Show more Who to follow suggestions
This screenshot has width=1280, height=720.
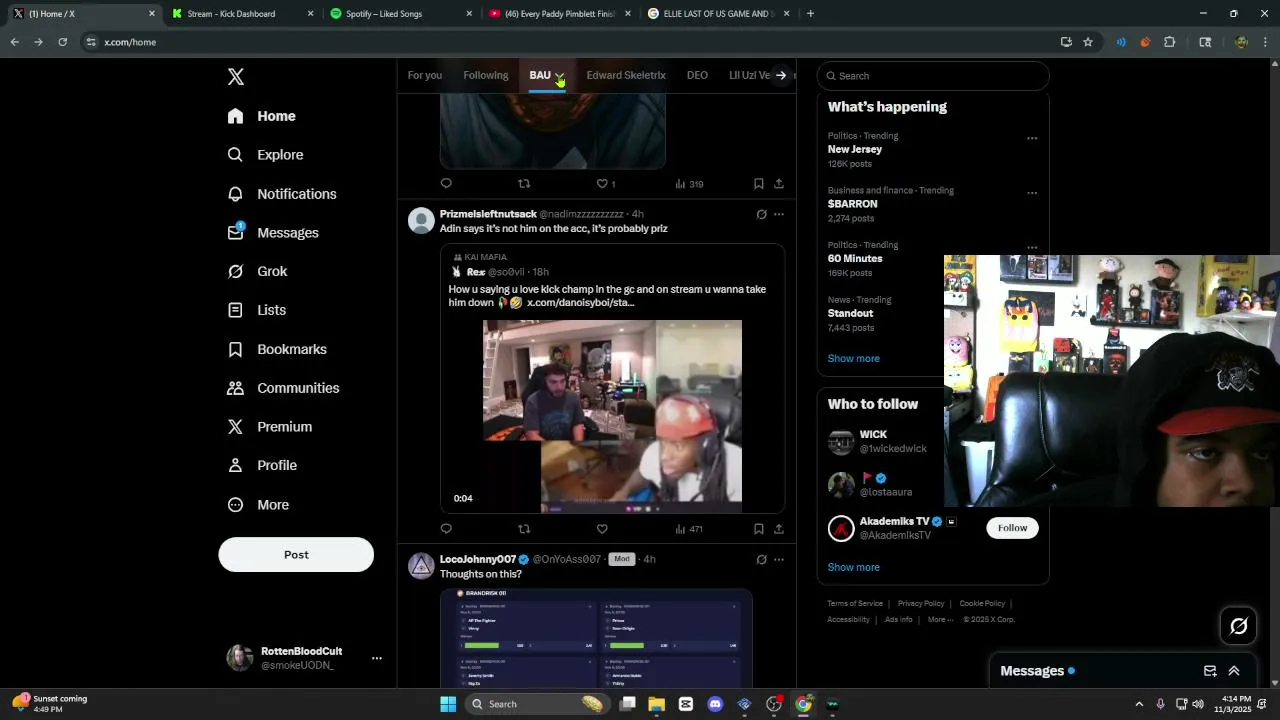point(854,567)
